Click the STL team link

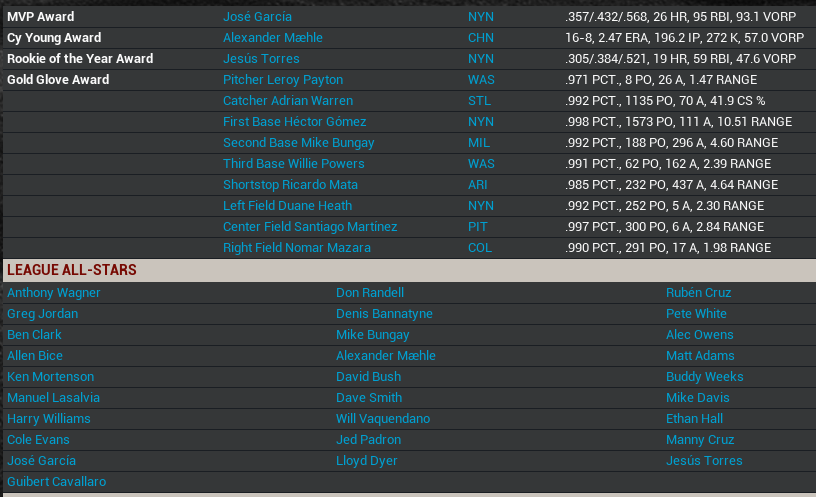point(479,101)
